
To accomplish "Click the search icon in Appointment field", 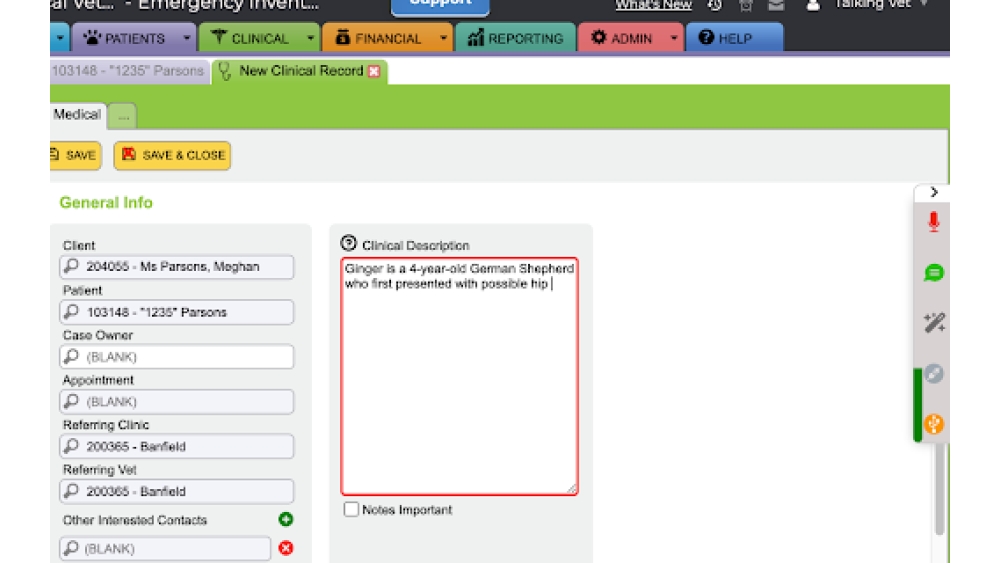I will click(71, 401).
